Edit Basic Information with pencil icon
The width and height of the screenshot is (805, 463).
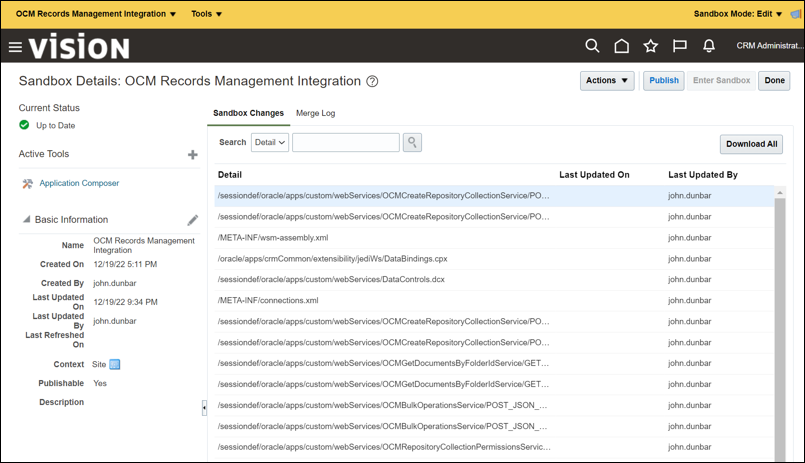tap(193, 220)
